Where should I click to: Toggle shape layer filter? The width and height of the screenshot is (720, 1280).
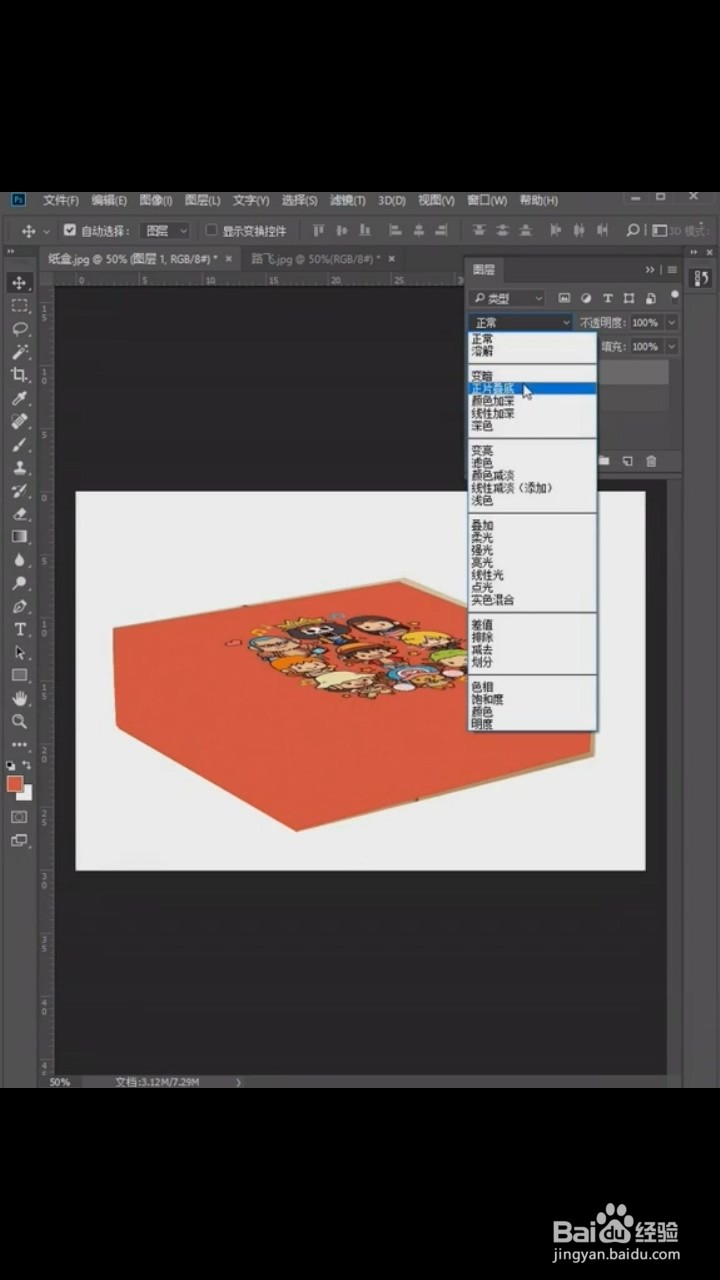629,298
